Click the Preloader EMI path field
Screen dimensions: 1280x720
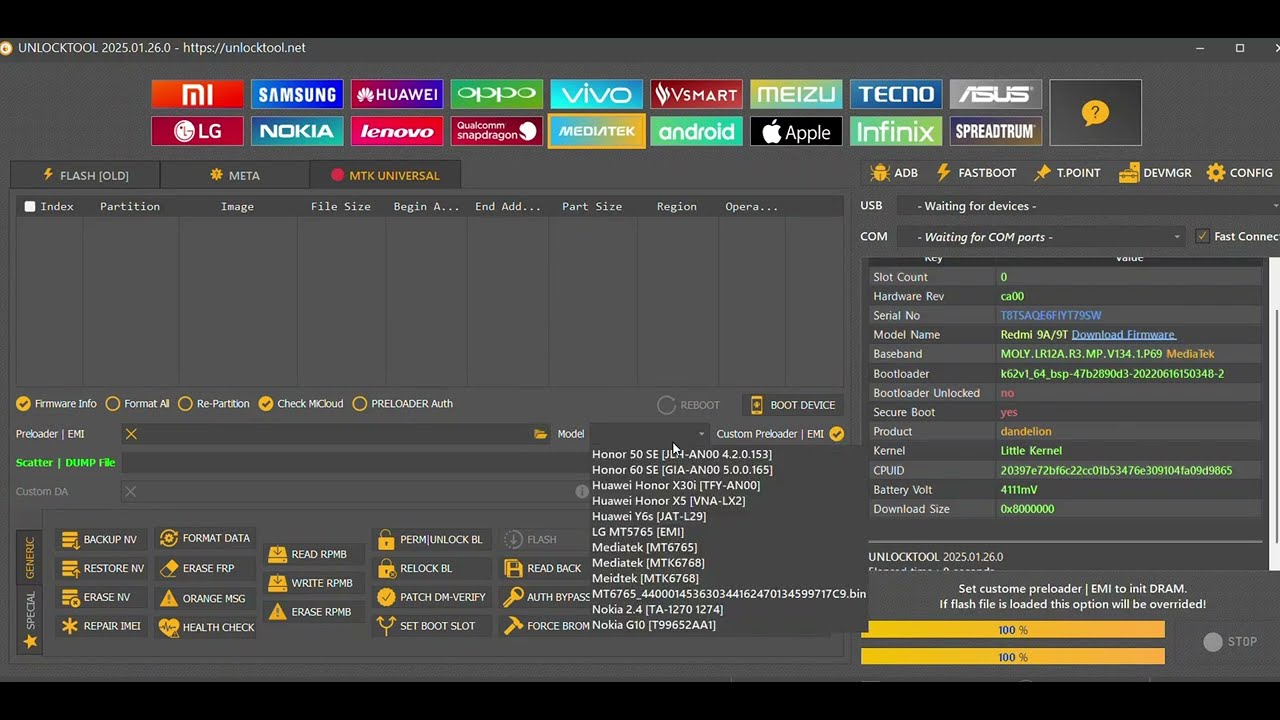[x=336, y=434]
